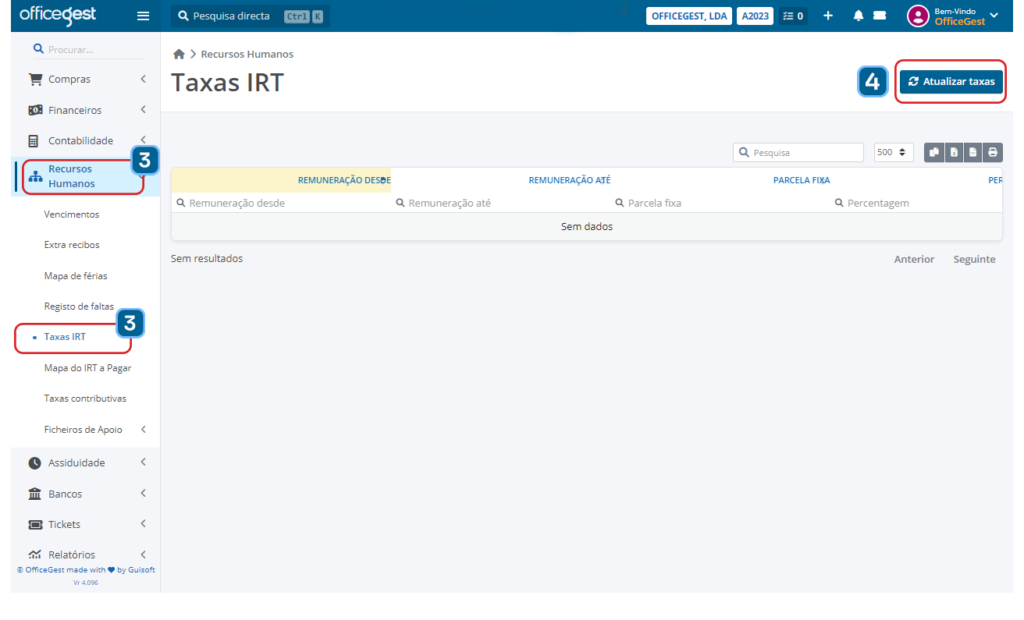Click the Relatórios chart icon
Viewport: 1024px width, 620px height.
(35, 555)
